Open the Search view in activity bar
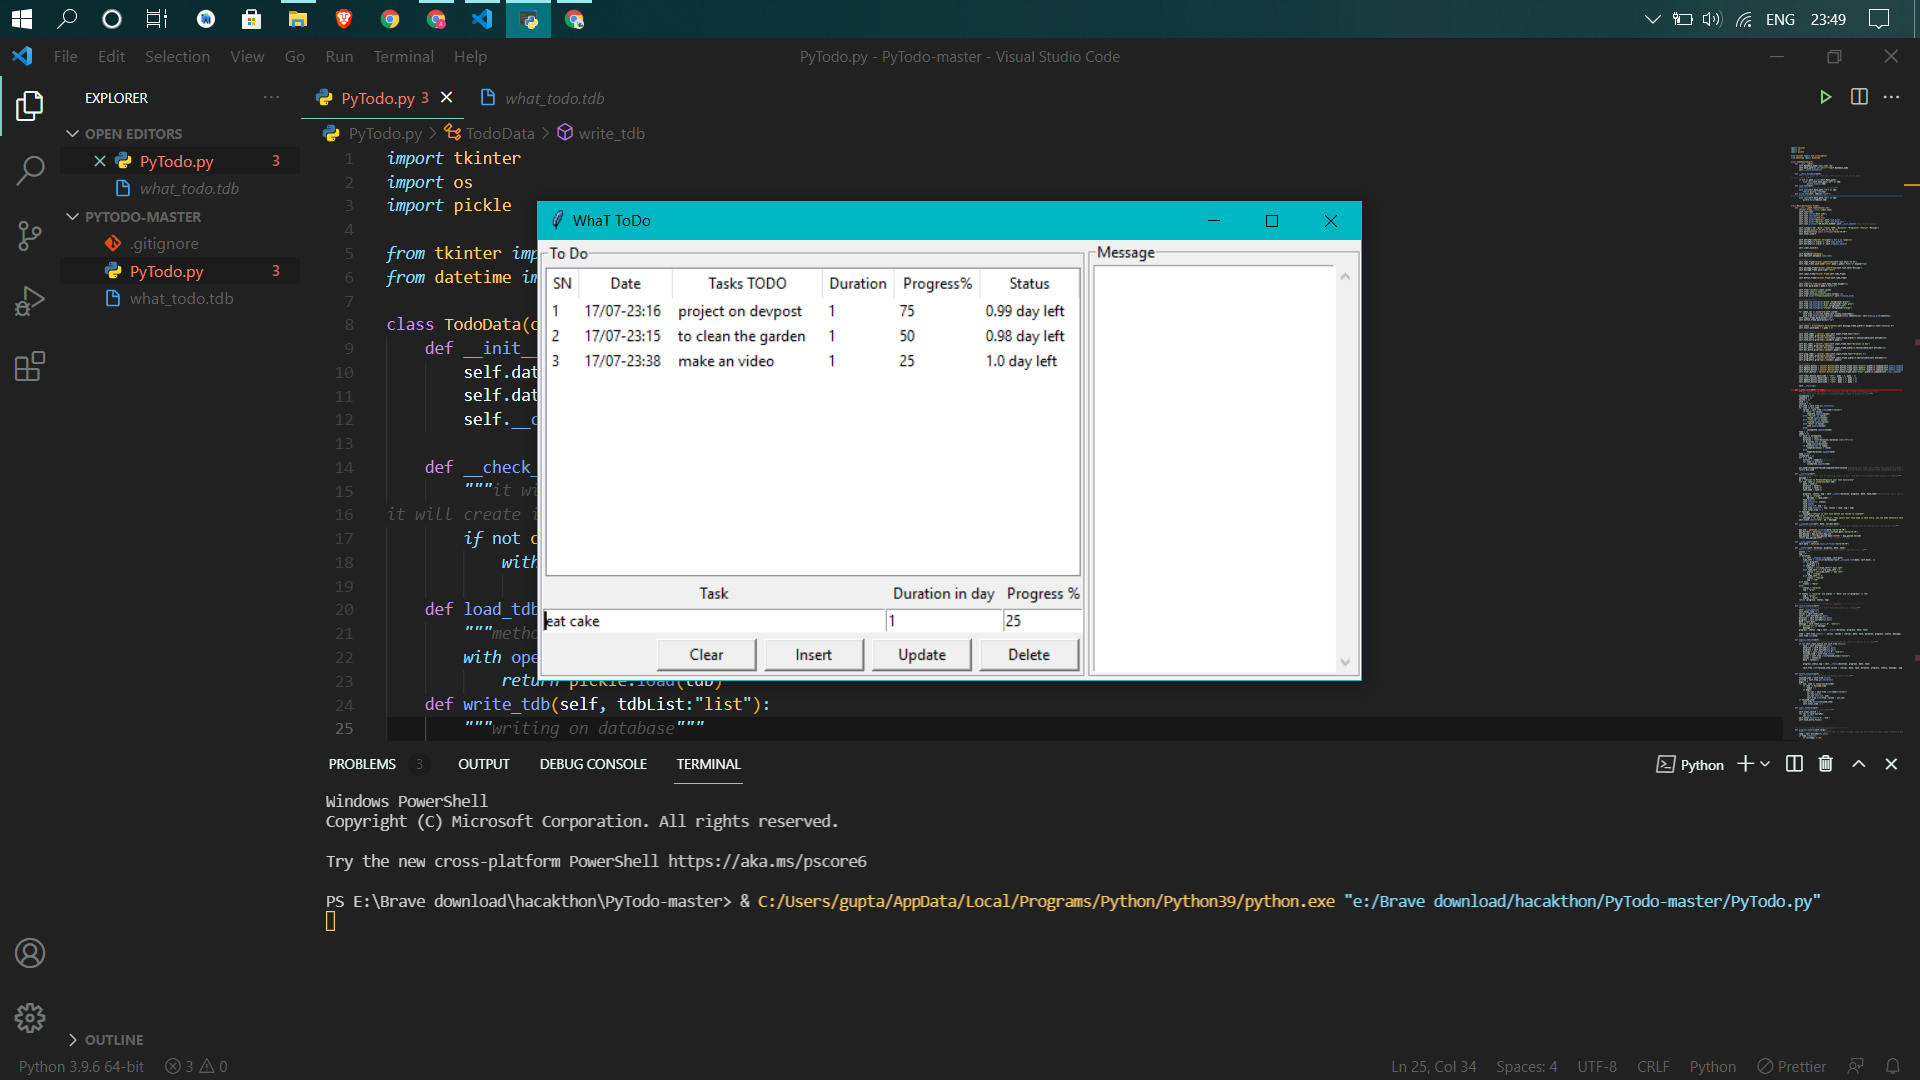Viewport: 1920px width, 1080px height. [30, 170]
